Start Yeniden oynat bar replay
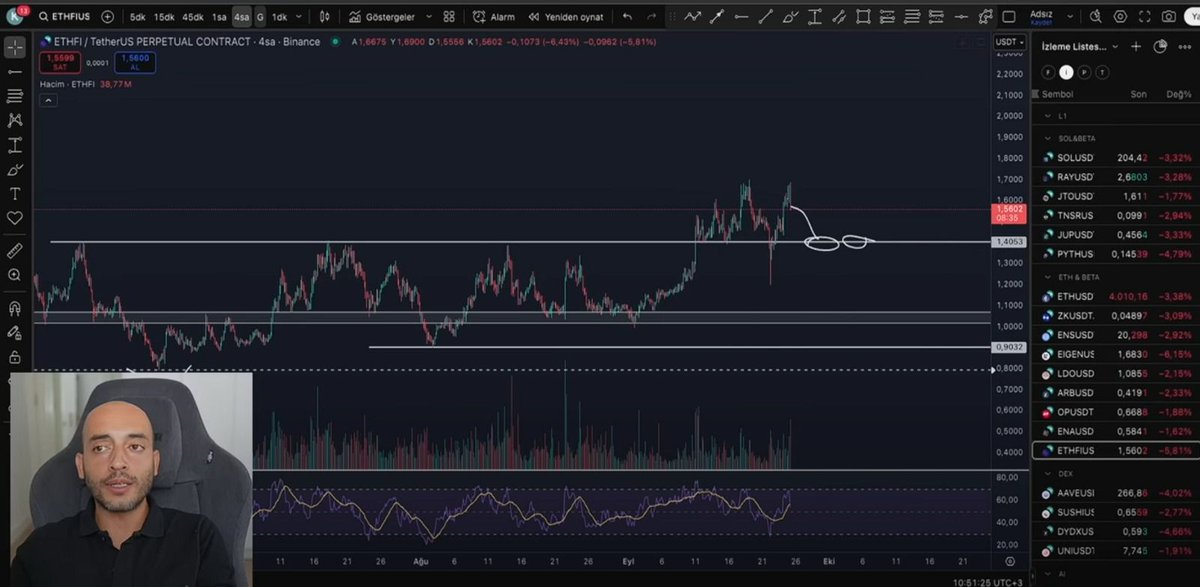This screenshot has width=1200, height=587. pyautogui.click(x=565, y=17)
